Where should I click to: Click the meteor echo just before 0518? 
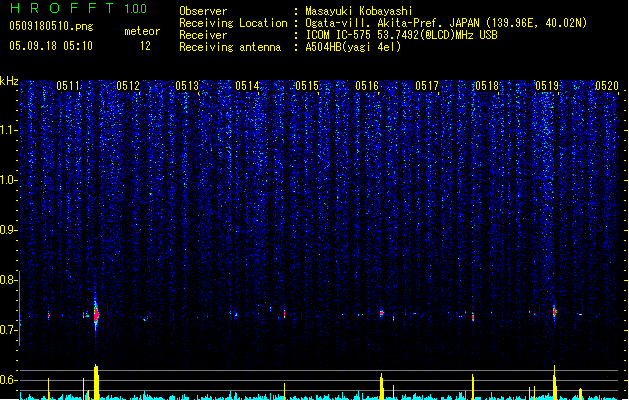[473, 317]
